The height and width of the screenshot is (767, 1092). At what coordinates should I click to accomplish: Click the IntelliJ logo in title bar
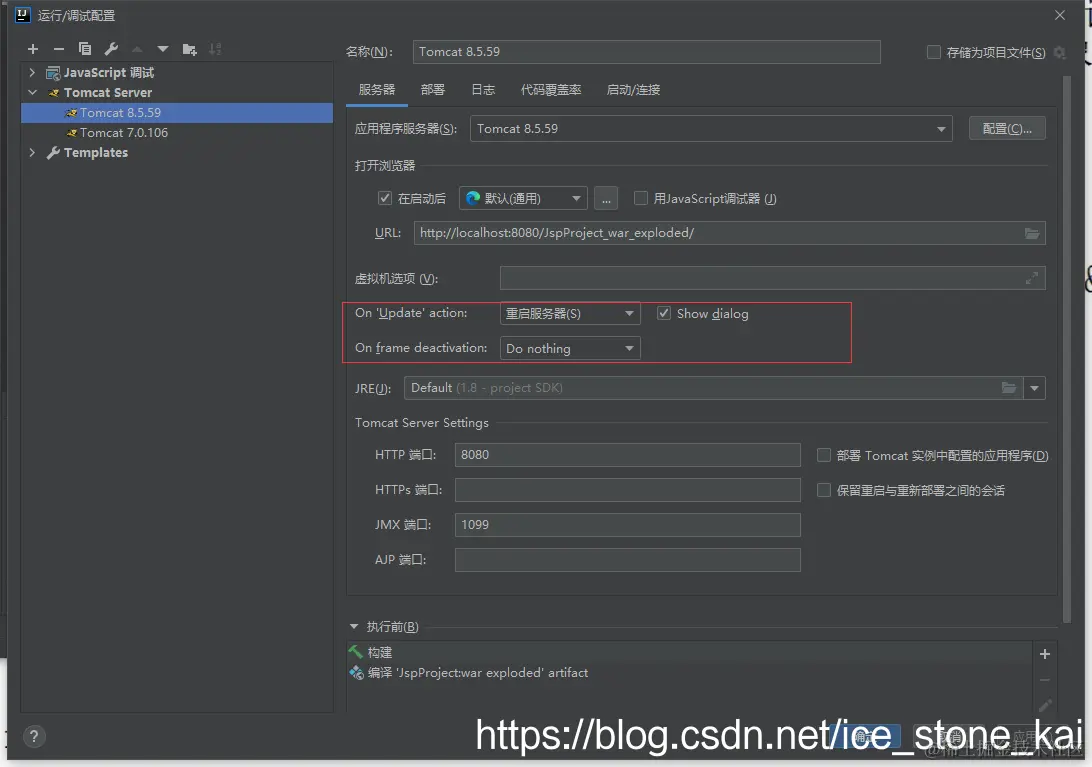tap(22, 15)
